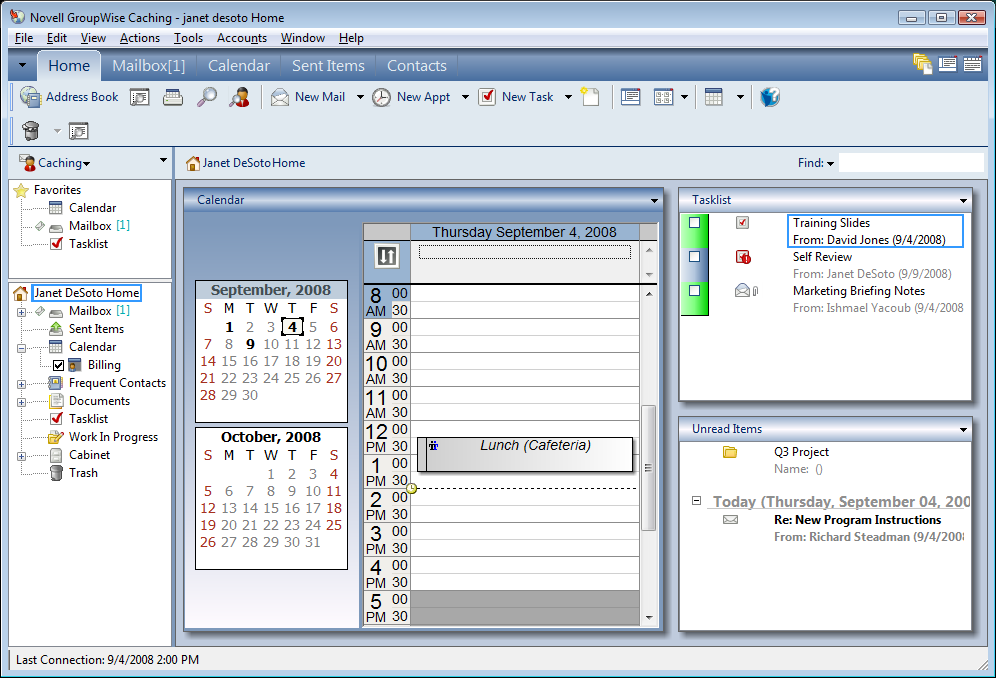Click the Training Slides task icon

point(743,222)
